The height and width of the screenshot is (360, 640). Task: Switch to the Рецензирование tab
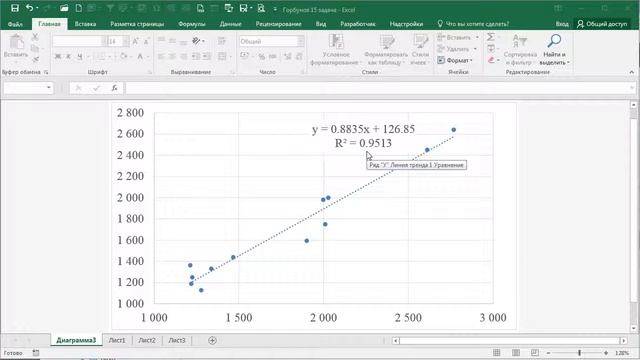click(x=278, y=24)
